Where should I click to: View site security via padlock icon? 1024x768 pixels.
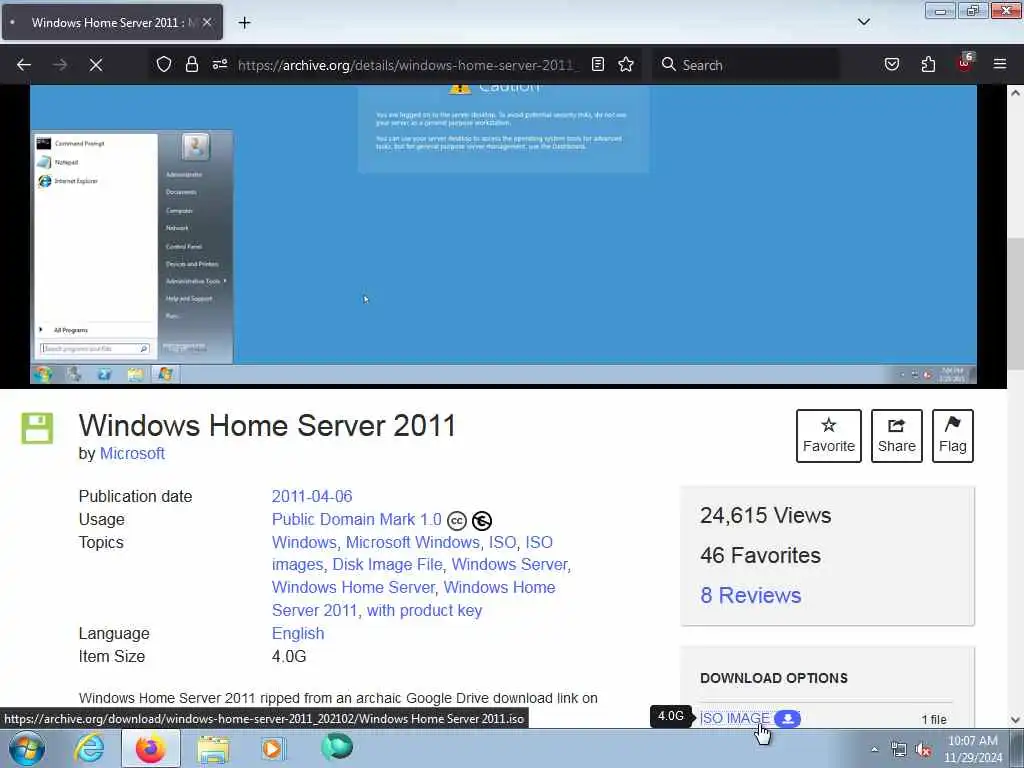pyautogui.click(x=191, y=65)
